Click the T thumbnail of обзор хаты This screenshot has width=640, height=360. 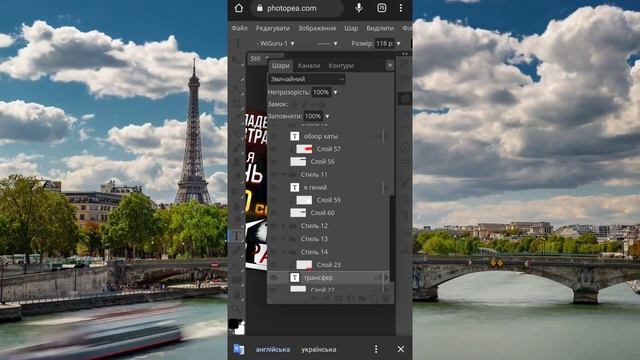[294, 136]
